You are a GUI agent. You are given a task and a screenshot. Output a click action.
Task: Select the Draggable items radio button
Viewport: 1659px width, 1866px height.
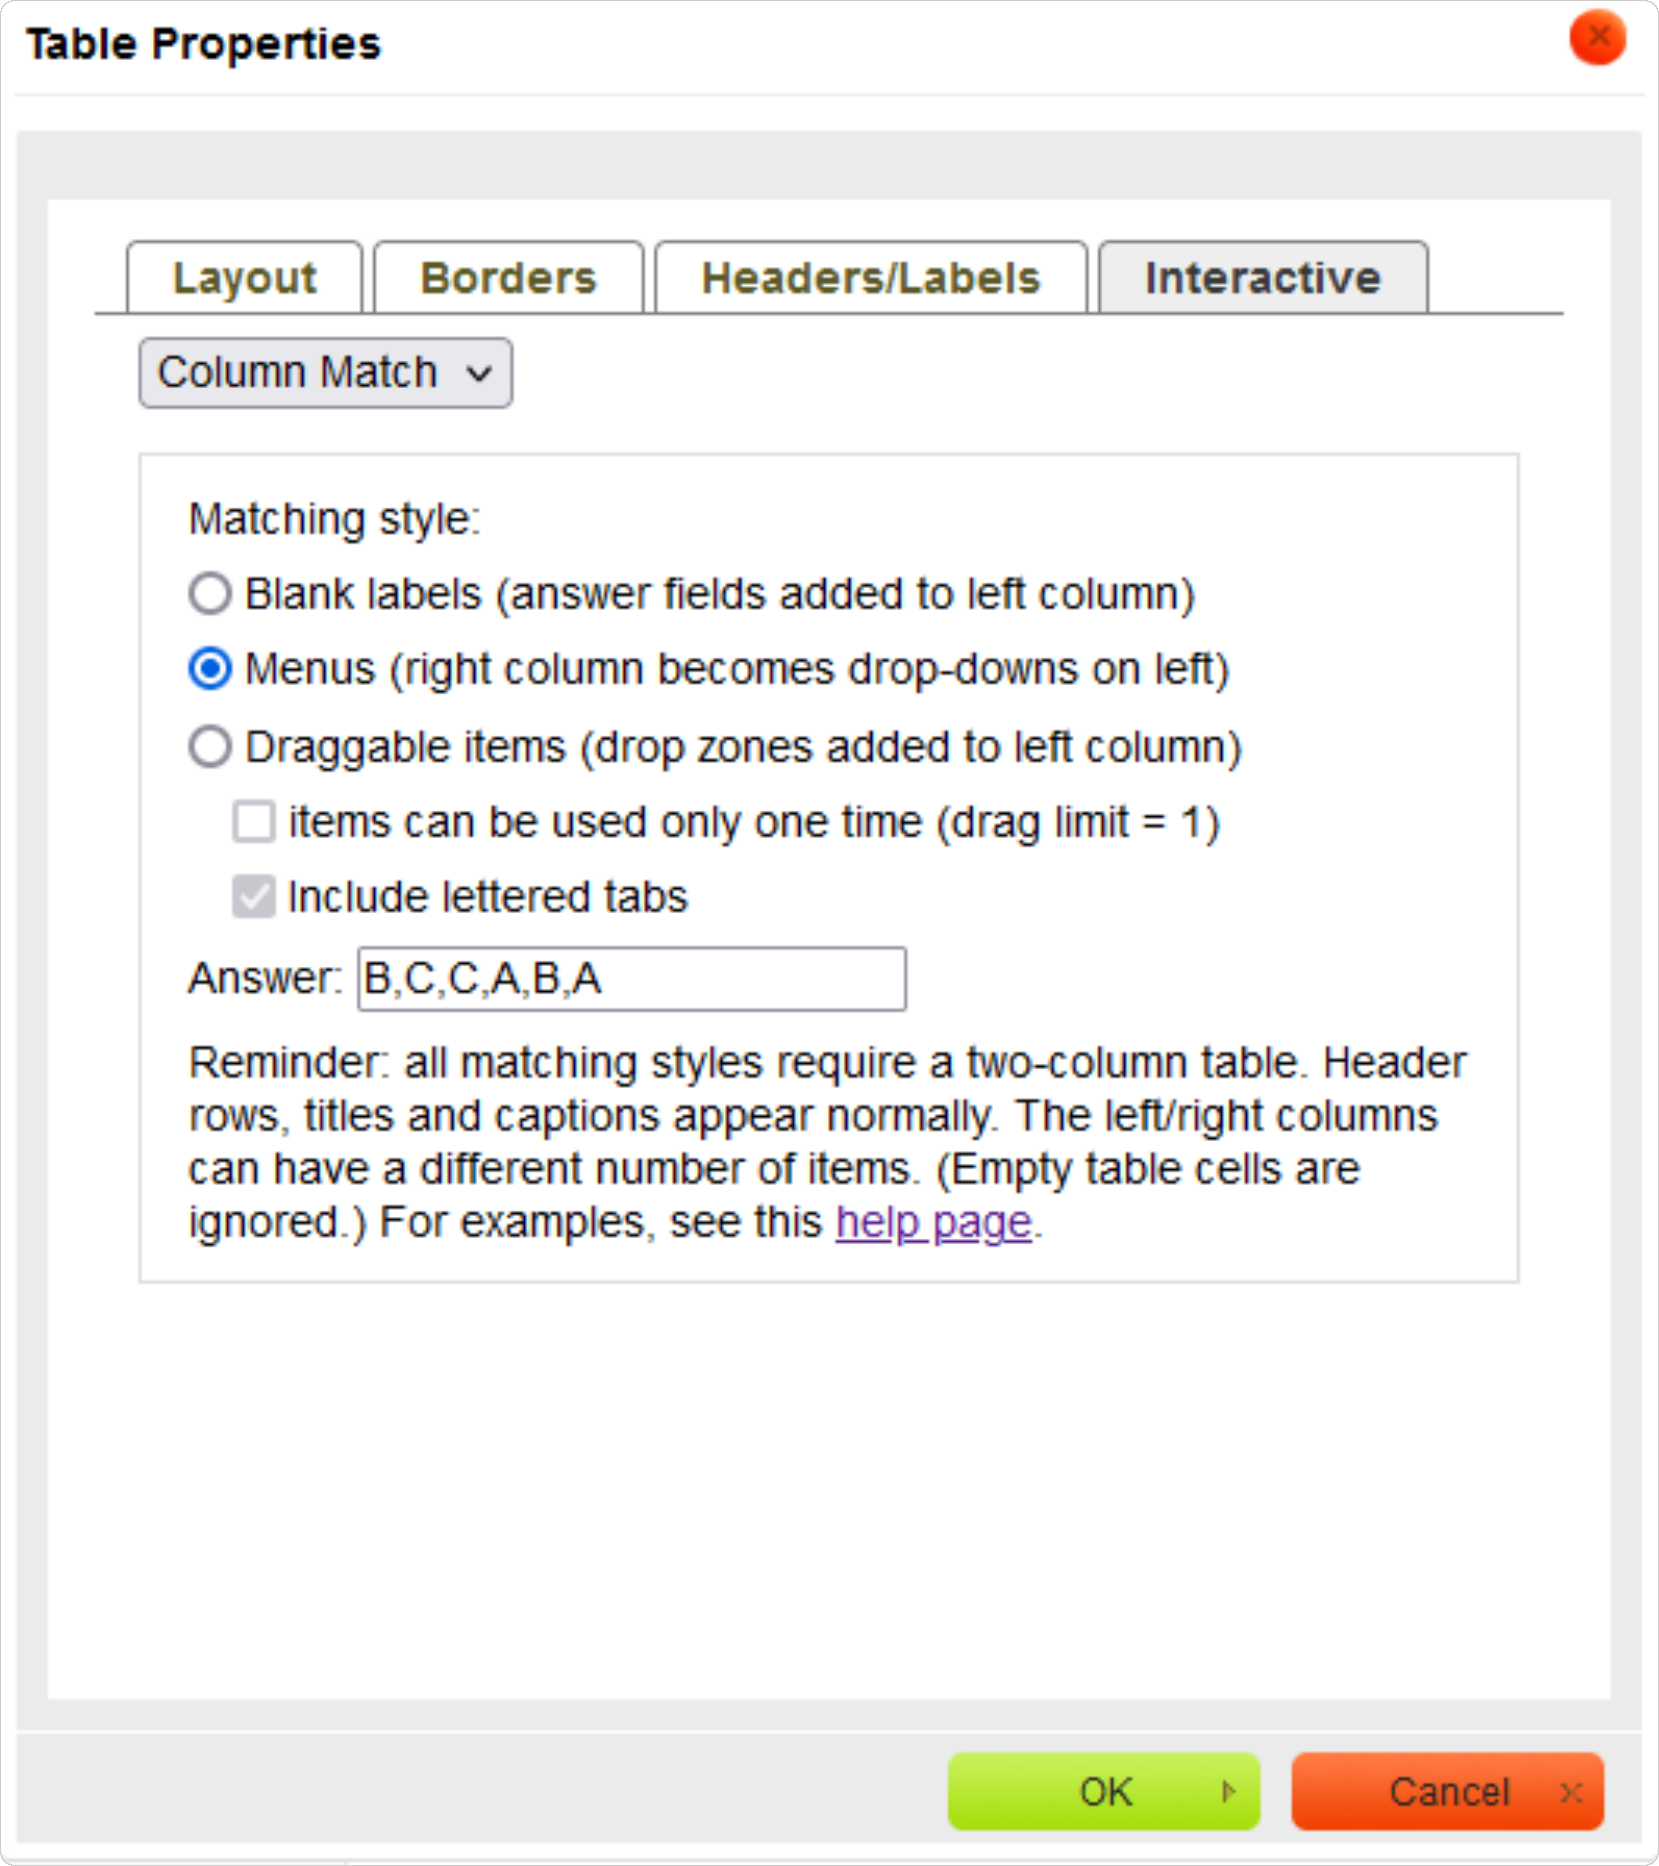tap(210, 746)
